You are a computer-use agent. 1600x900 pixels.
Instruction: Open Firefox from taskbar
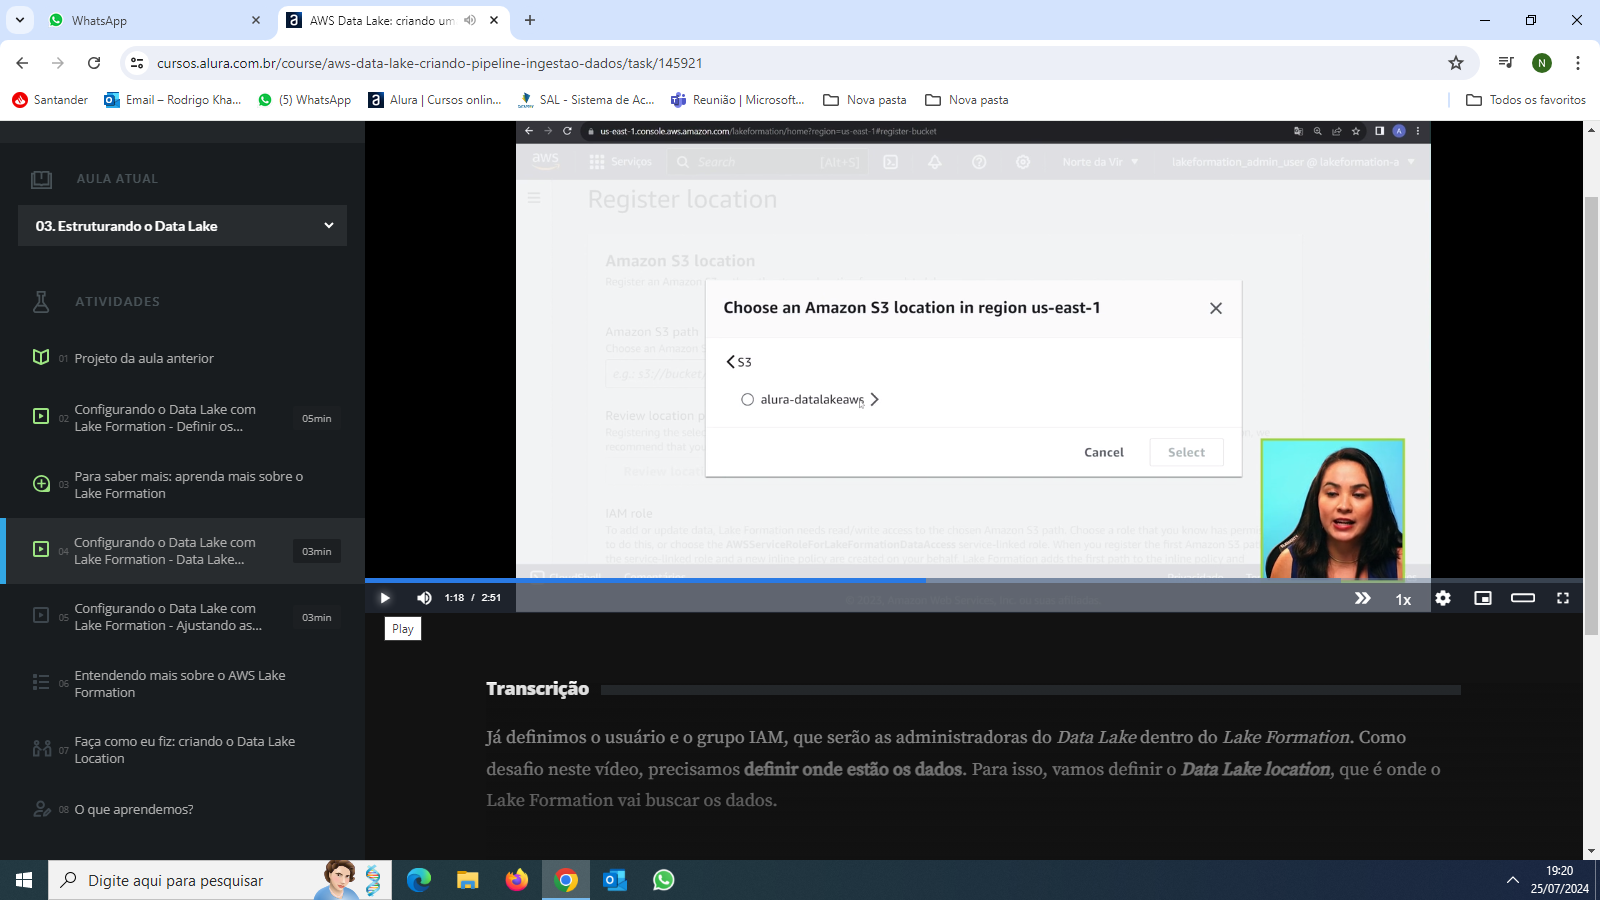pos(517,880)
